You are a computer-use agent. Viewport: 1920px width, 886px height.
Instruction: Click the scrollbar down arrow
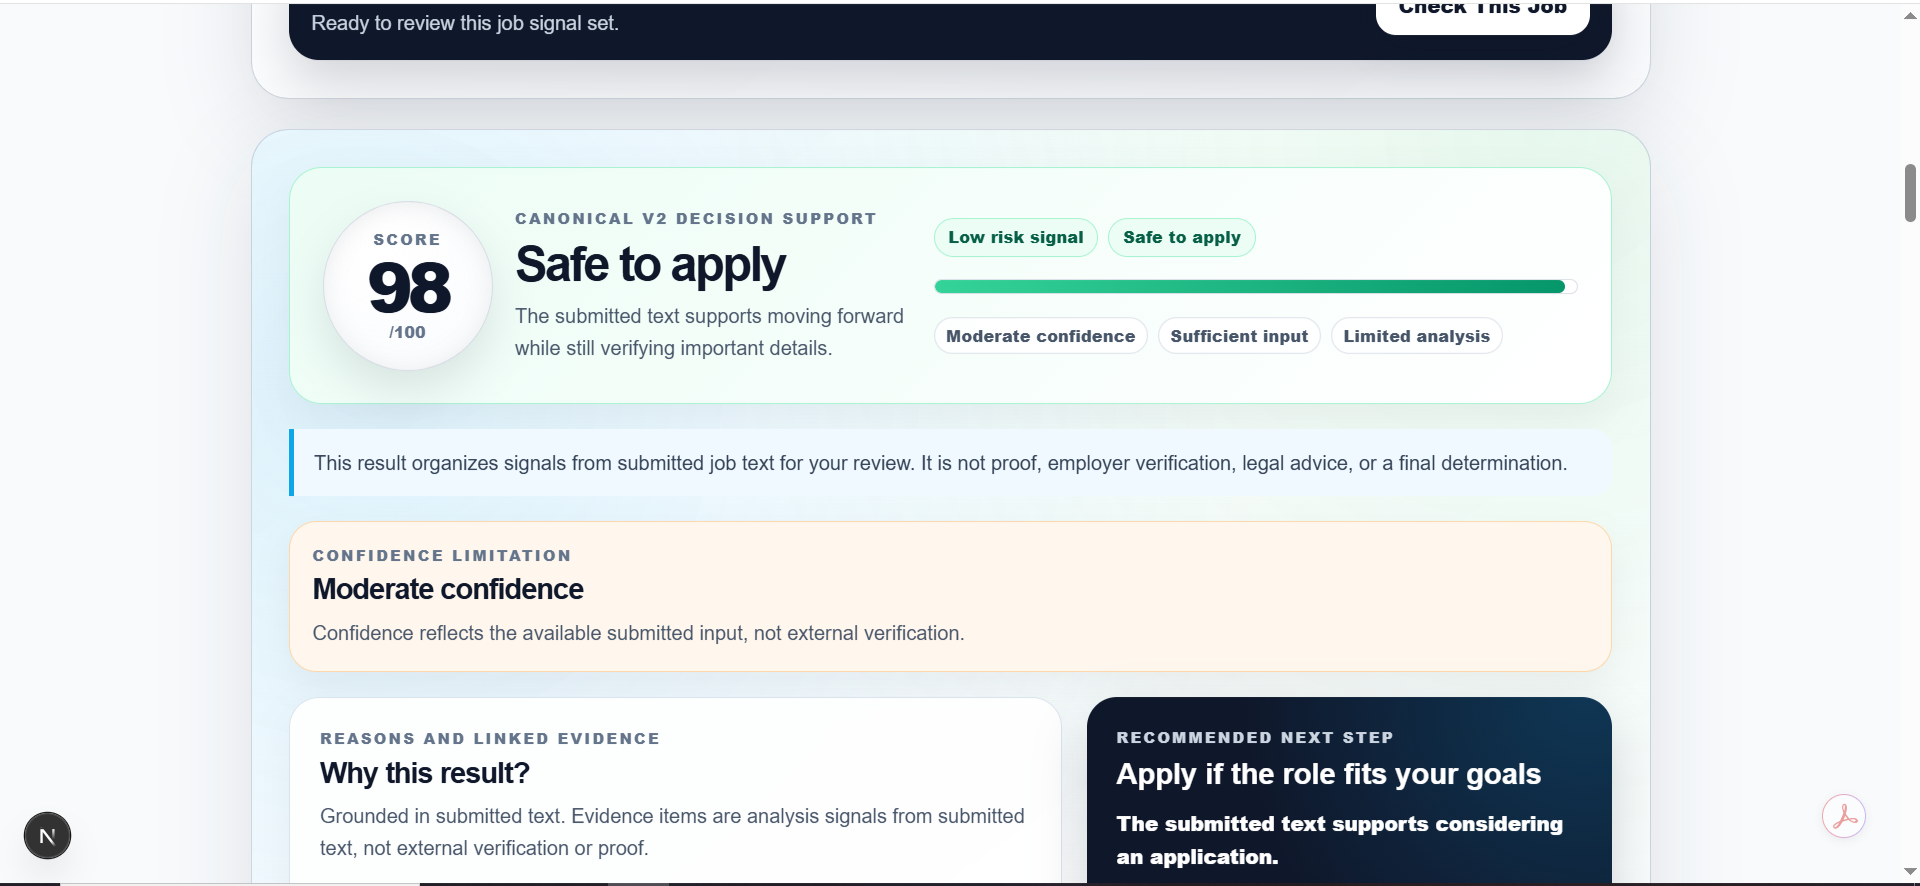click(x=1910, y=872)
